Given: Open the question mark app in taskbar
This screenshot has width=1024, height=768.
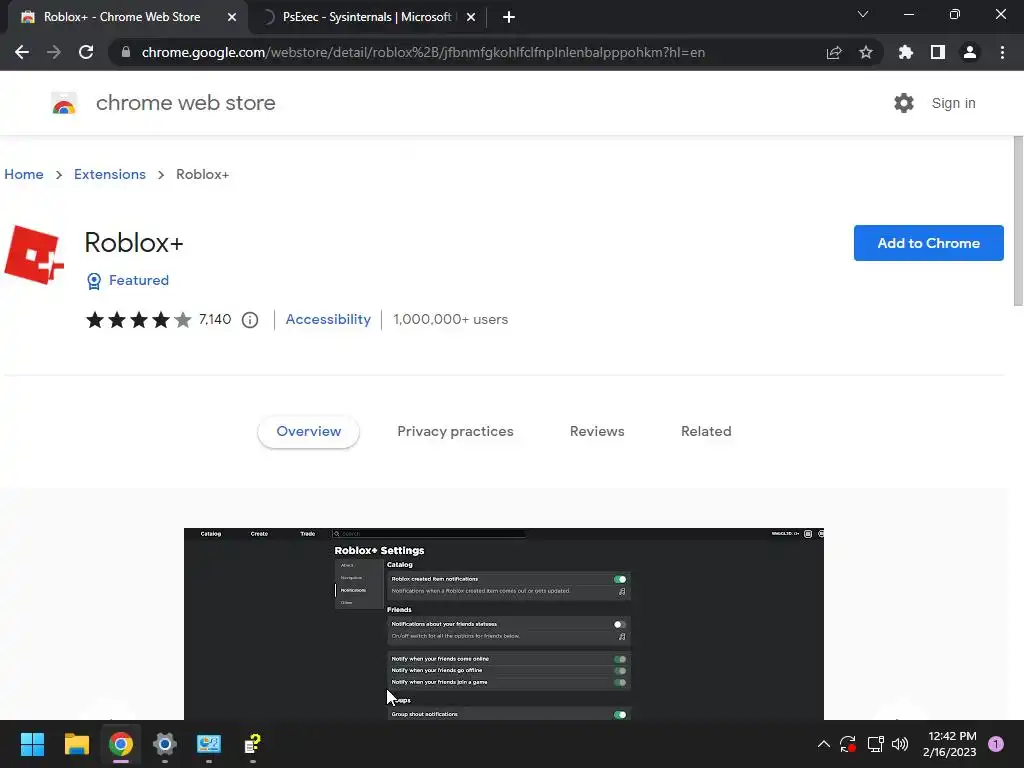Looking at the screenshot, I should pyautogui.click(x=253, y=744).
